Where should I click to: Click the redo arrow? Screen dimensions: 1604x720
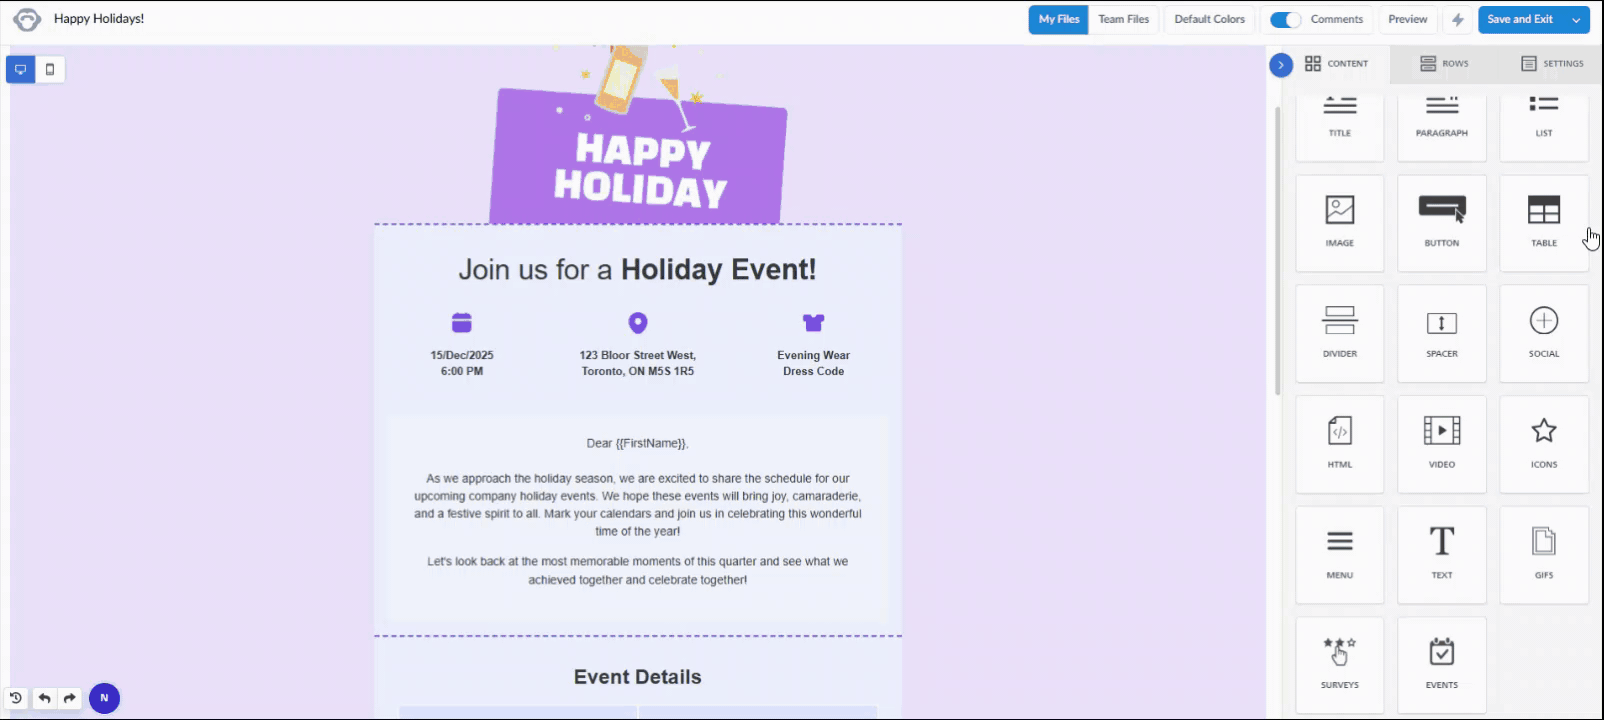click(x=70, y=698)
